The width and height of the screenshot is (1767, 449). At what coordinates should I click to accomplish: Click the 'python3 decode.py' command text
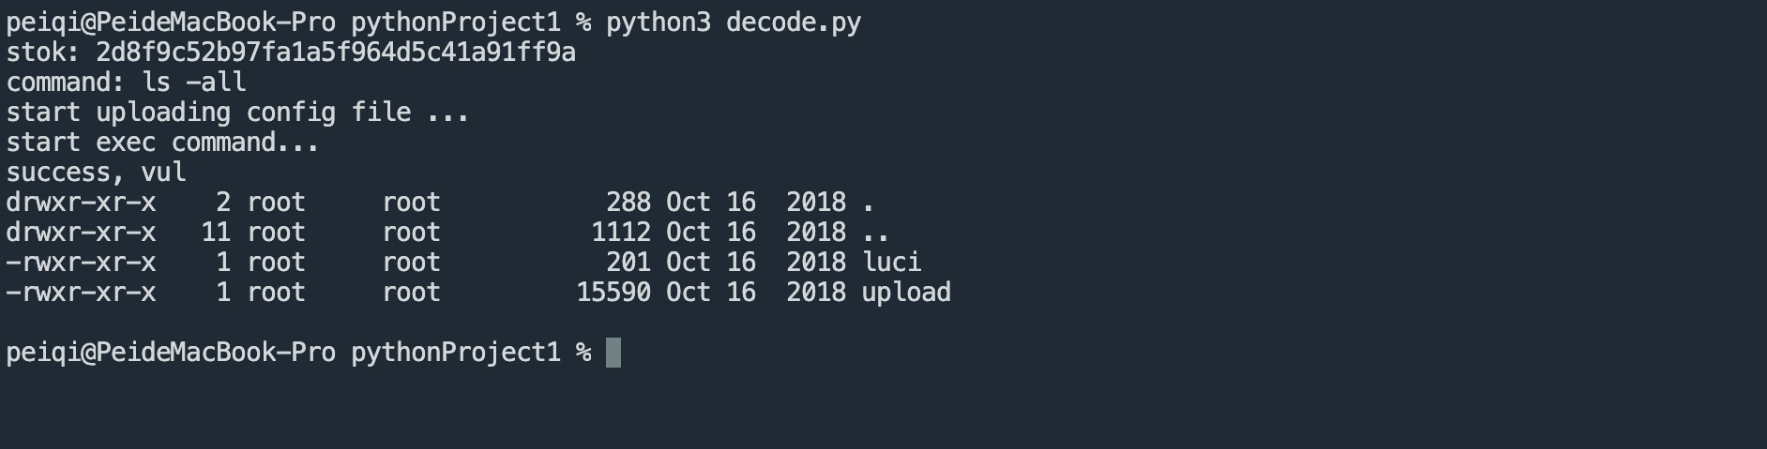pyautogui.click(x=733, y=22)
